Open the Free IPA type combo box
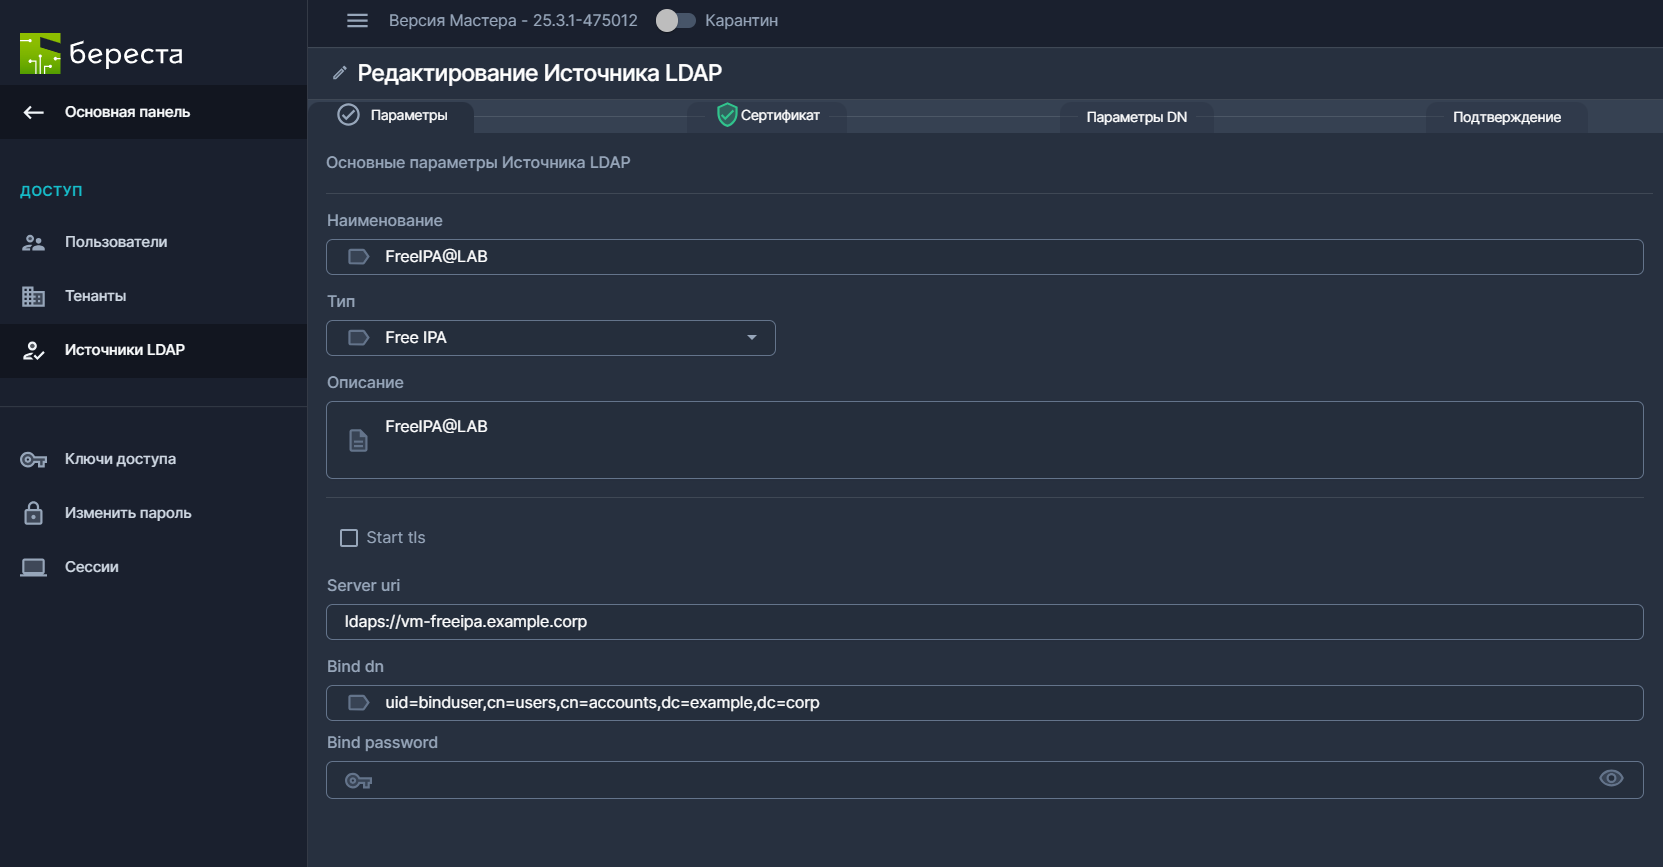1663x867 pixels. pos(550,338)
